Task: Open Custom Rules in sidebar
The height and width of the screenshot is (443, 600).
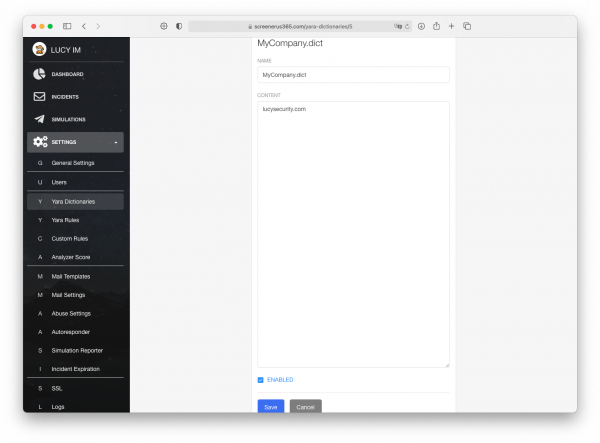Action: click(75, 238)
